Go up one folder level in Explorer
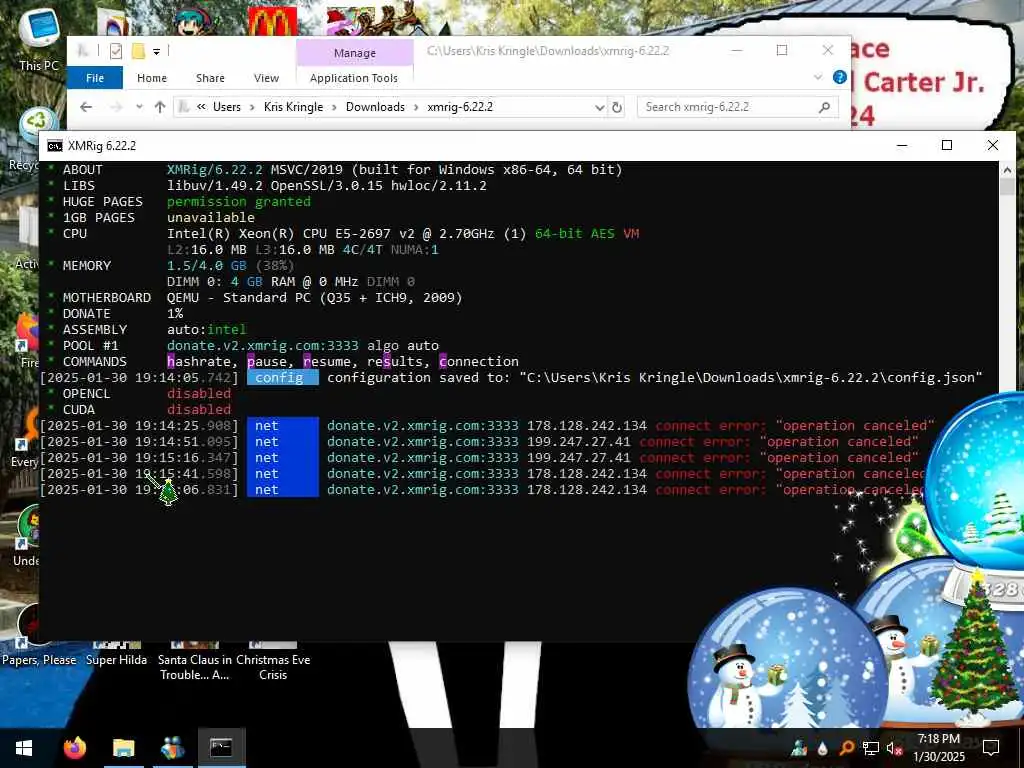The image size is (1024, 768). click(160, 107)
